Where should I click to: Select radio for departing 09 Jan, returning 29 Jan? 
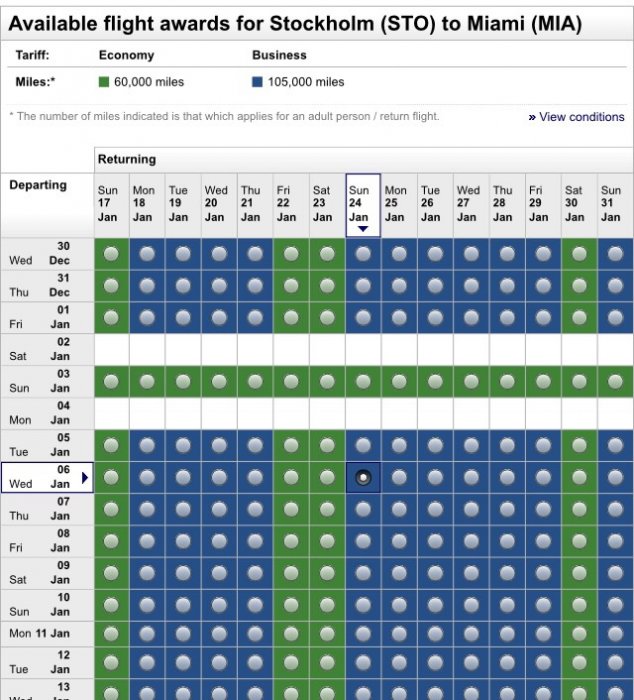543,574
